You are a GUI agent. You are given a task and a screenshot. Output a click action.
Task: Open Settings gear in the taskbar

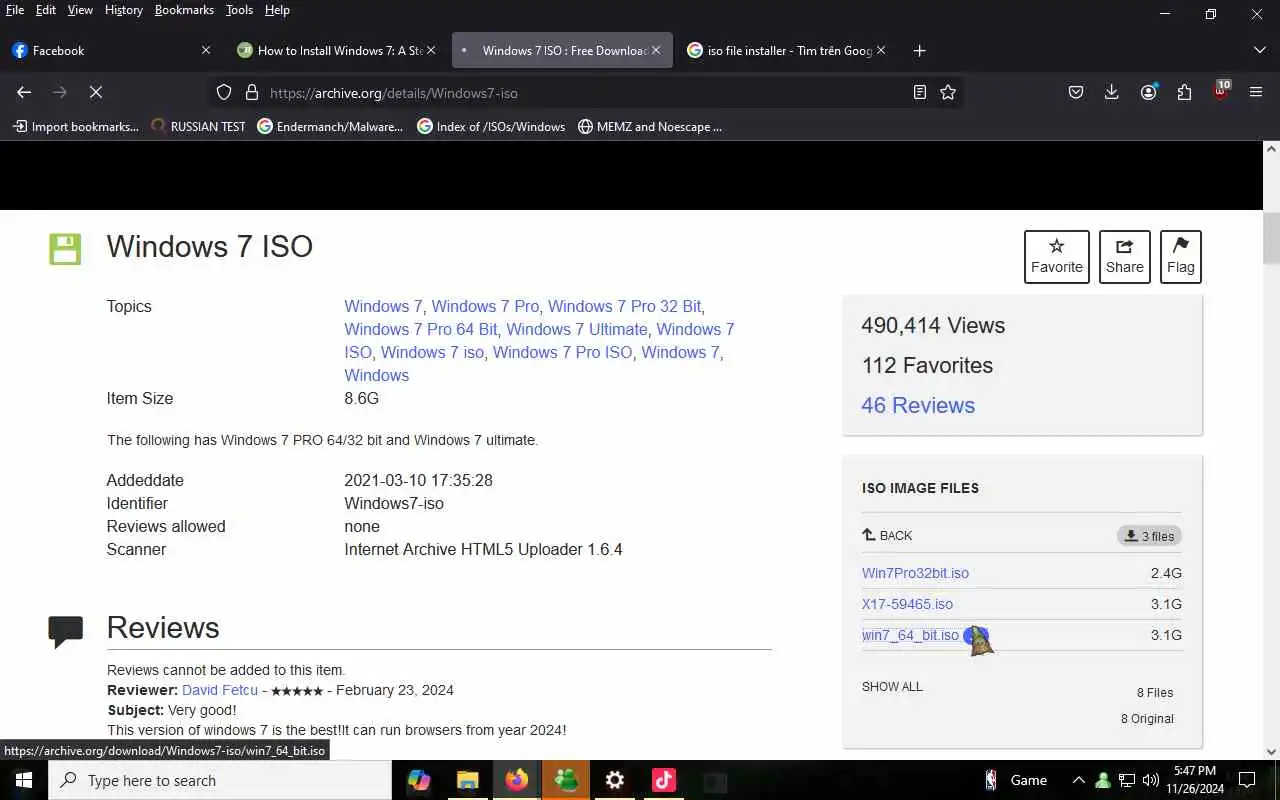click(x=615, y=780)
